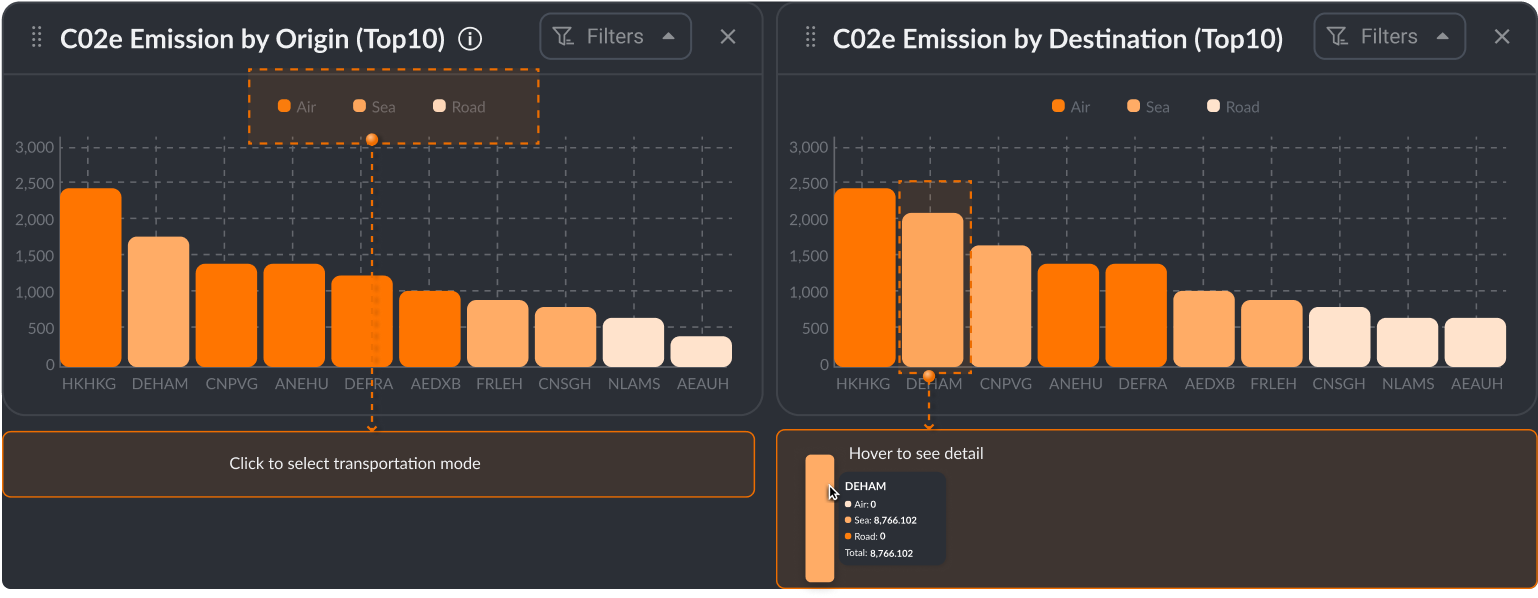Open Filters dropdown in Origin chart
The width and height of the screenshot is (1538, 598).
(615, 37)
